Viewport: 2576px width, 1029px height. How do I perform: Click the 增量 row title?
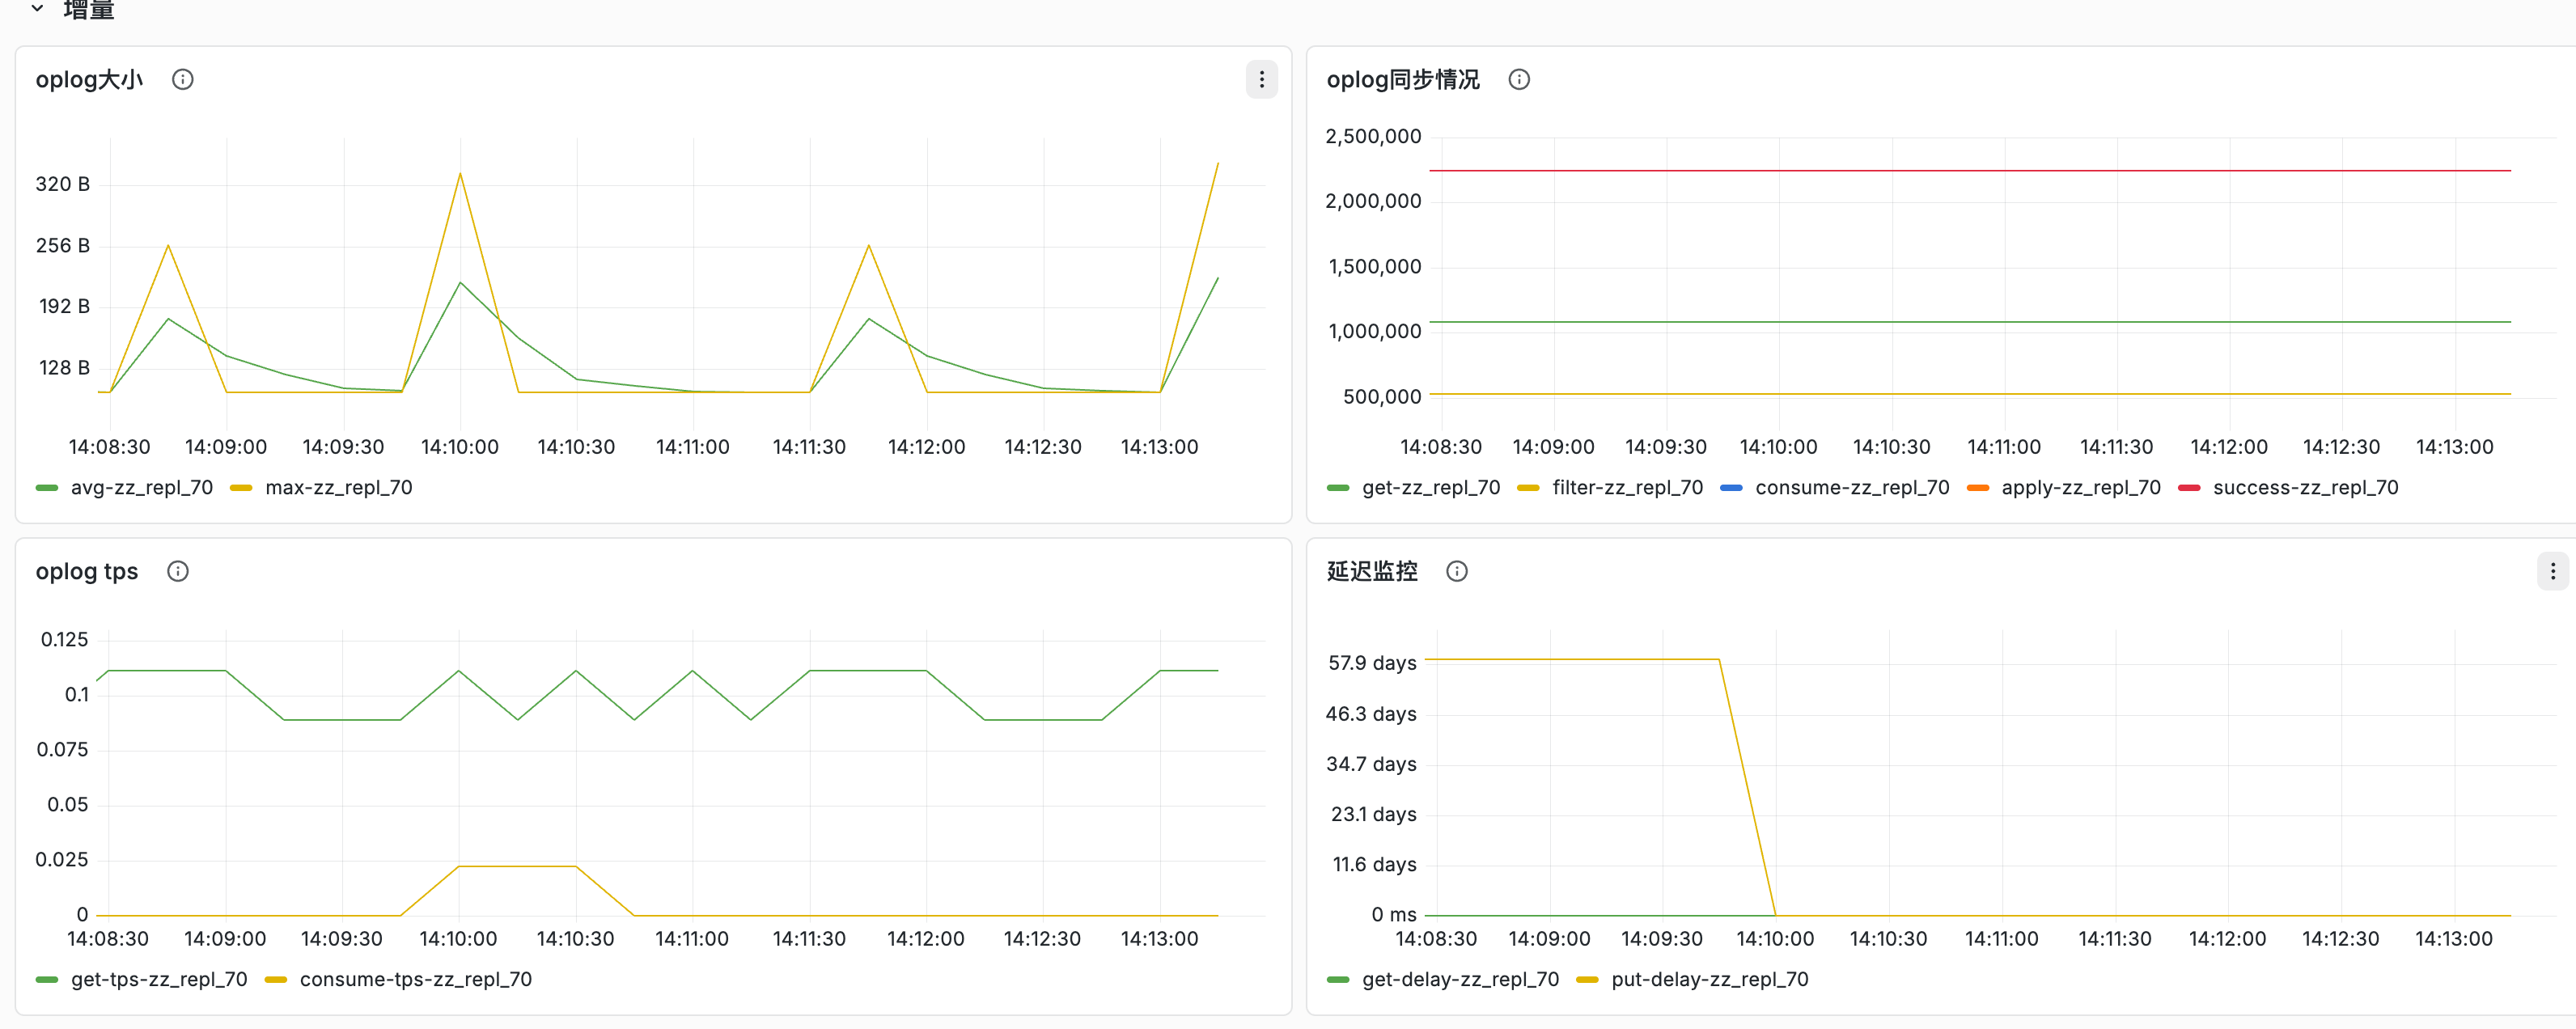(88, 9)
